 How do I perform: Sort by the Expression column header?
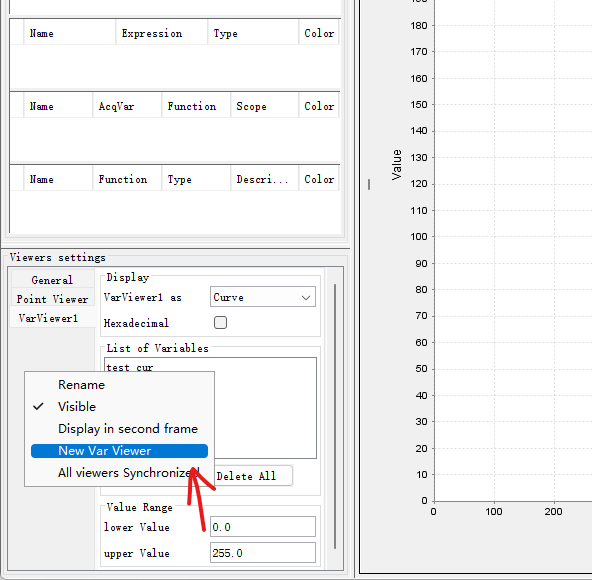click(x=162, y=33)
